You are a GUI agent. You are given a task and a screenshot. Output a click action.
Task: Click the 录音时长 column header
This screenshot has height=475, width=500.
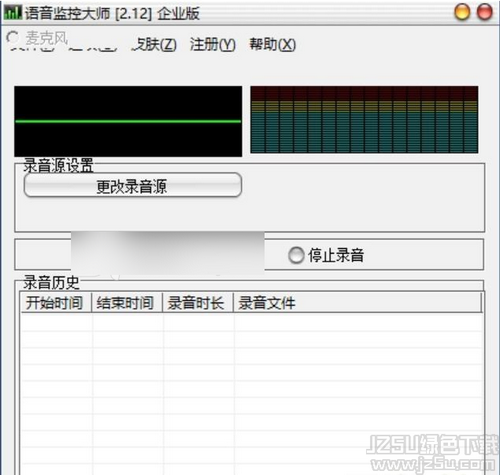[x=197, y=303]
